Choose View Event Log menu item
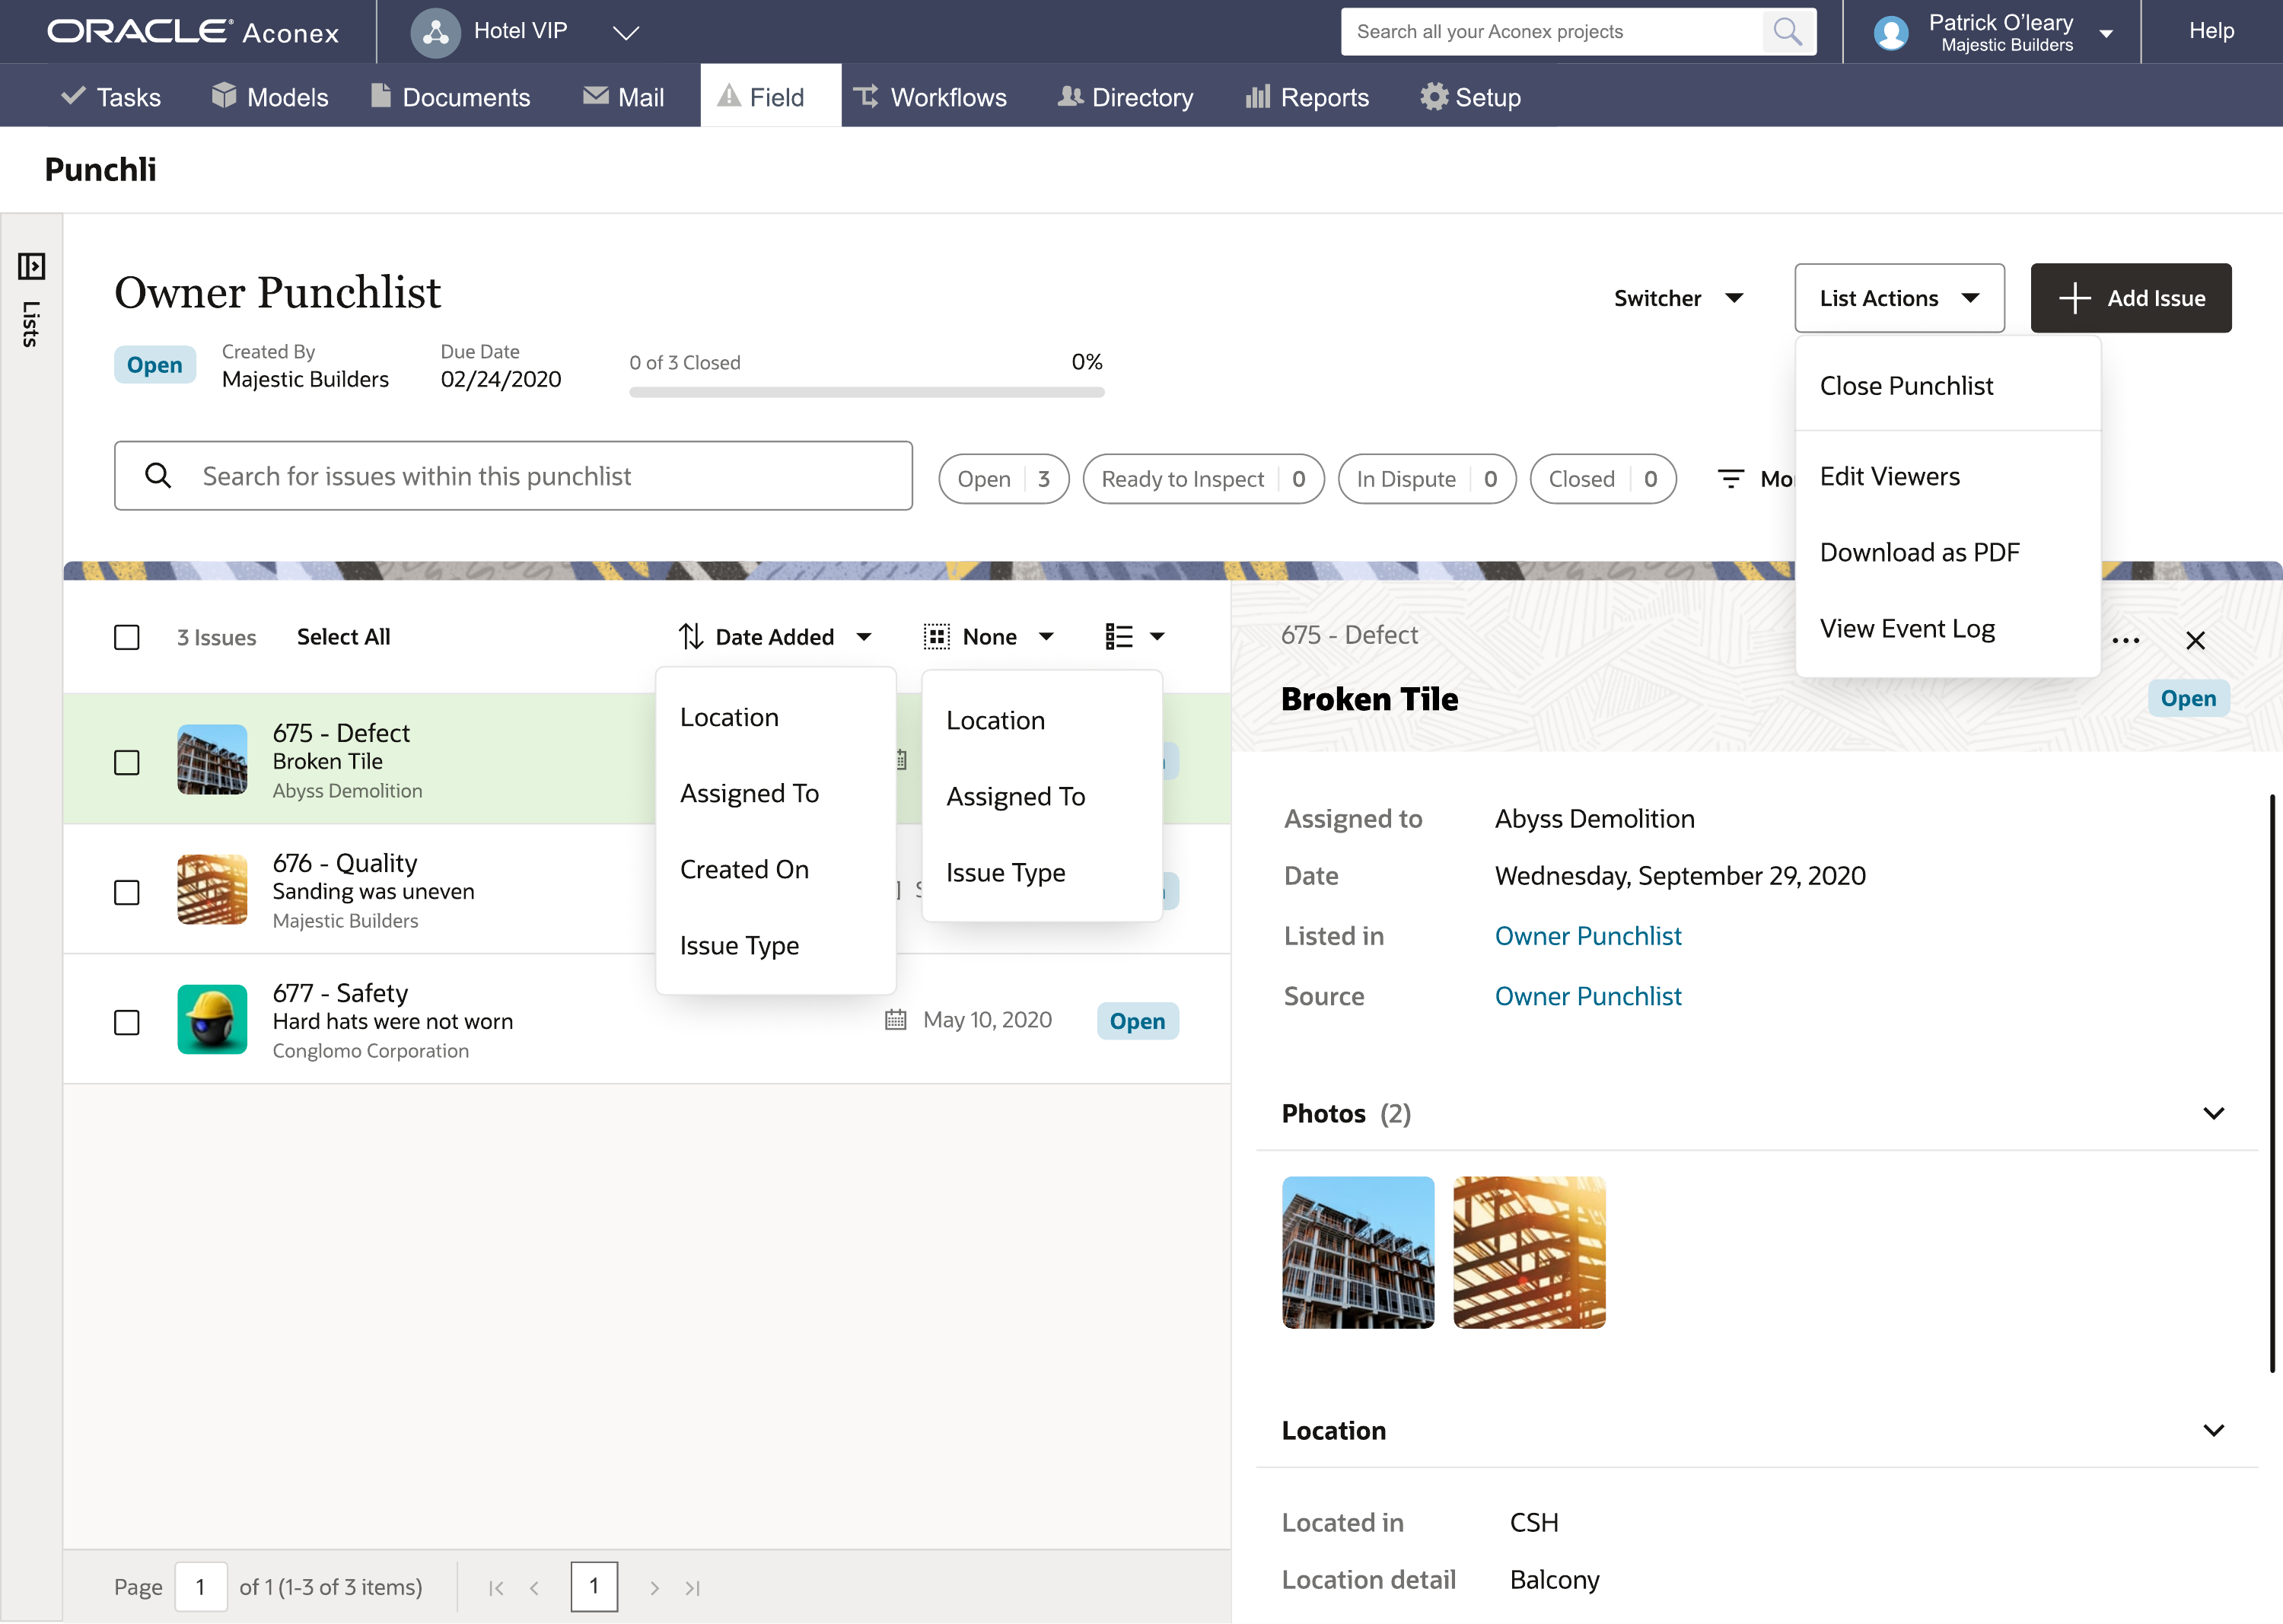Viewport: 2283px width, 1624px height. coord(1947,629)
